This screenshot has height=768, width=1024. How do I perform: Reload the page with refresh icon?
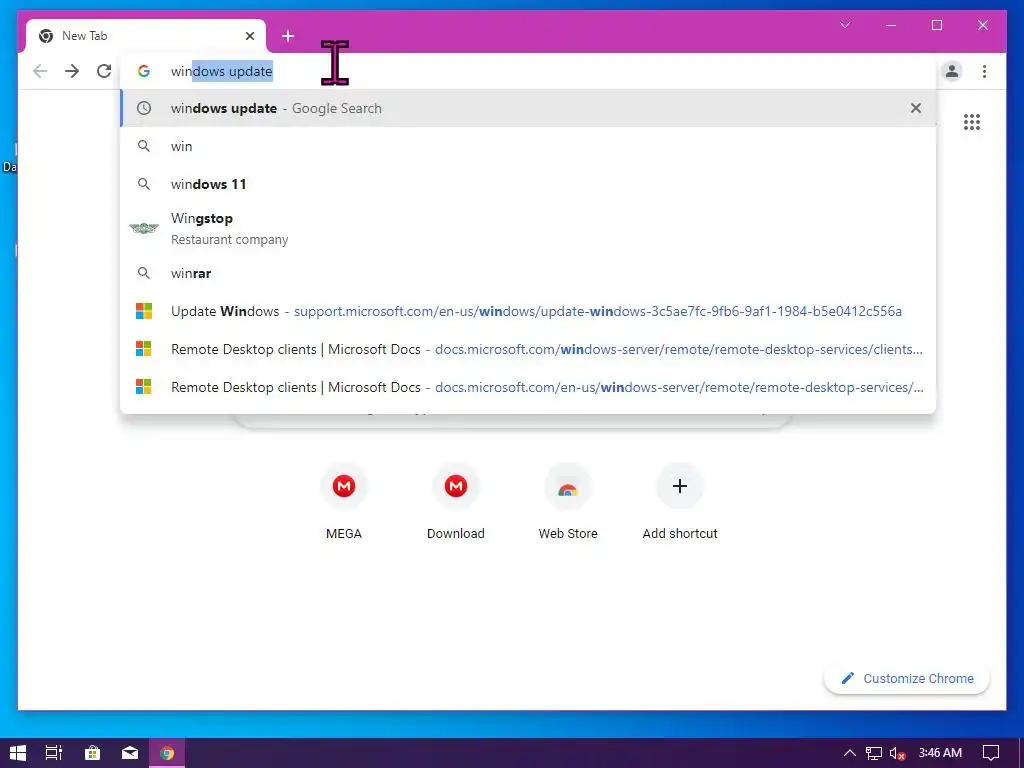point(104,71)
